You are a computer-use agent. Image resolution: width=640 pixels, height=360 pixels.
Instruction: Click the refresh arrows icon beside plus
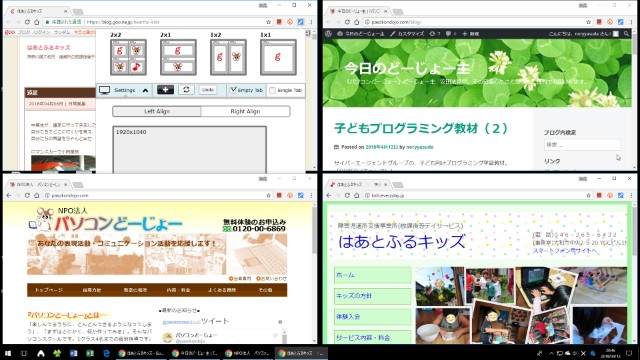[186, 90]
